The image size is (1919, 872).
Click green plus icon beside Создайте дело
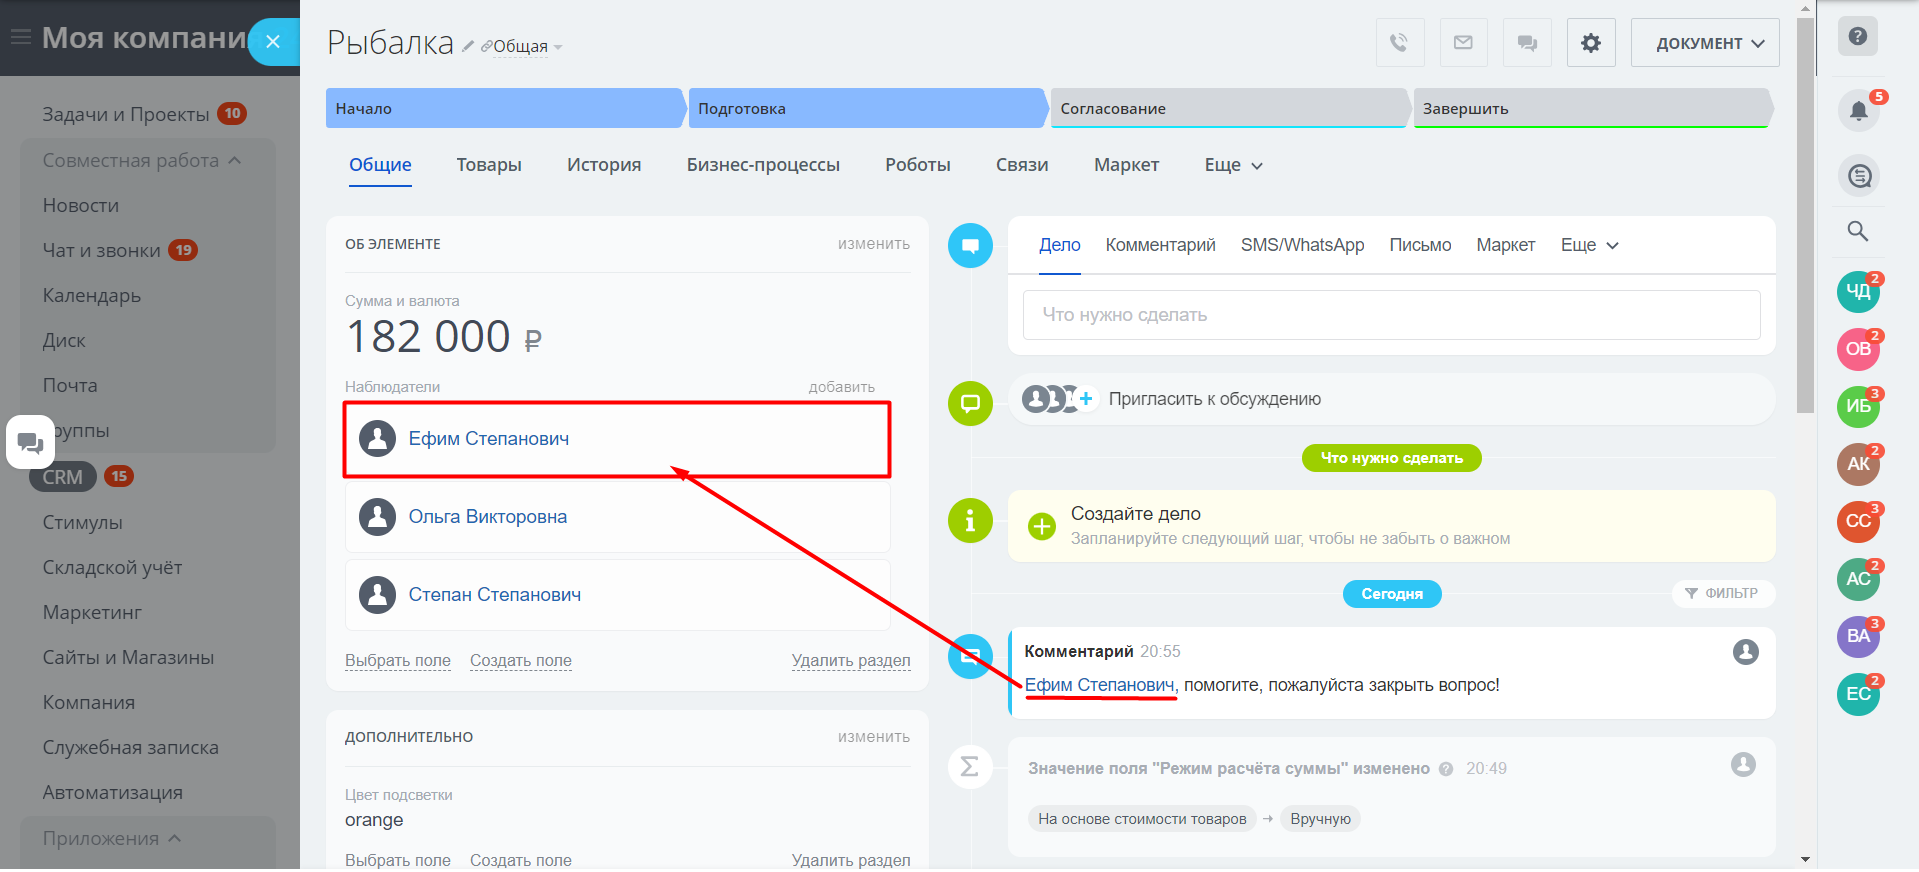(1042, 526)
